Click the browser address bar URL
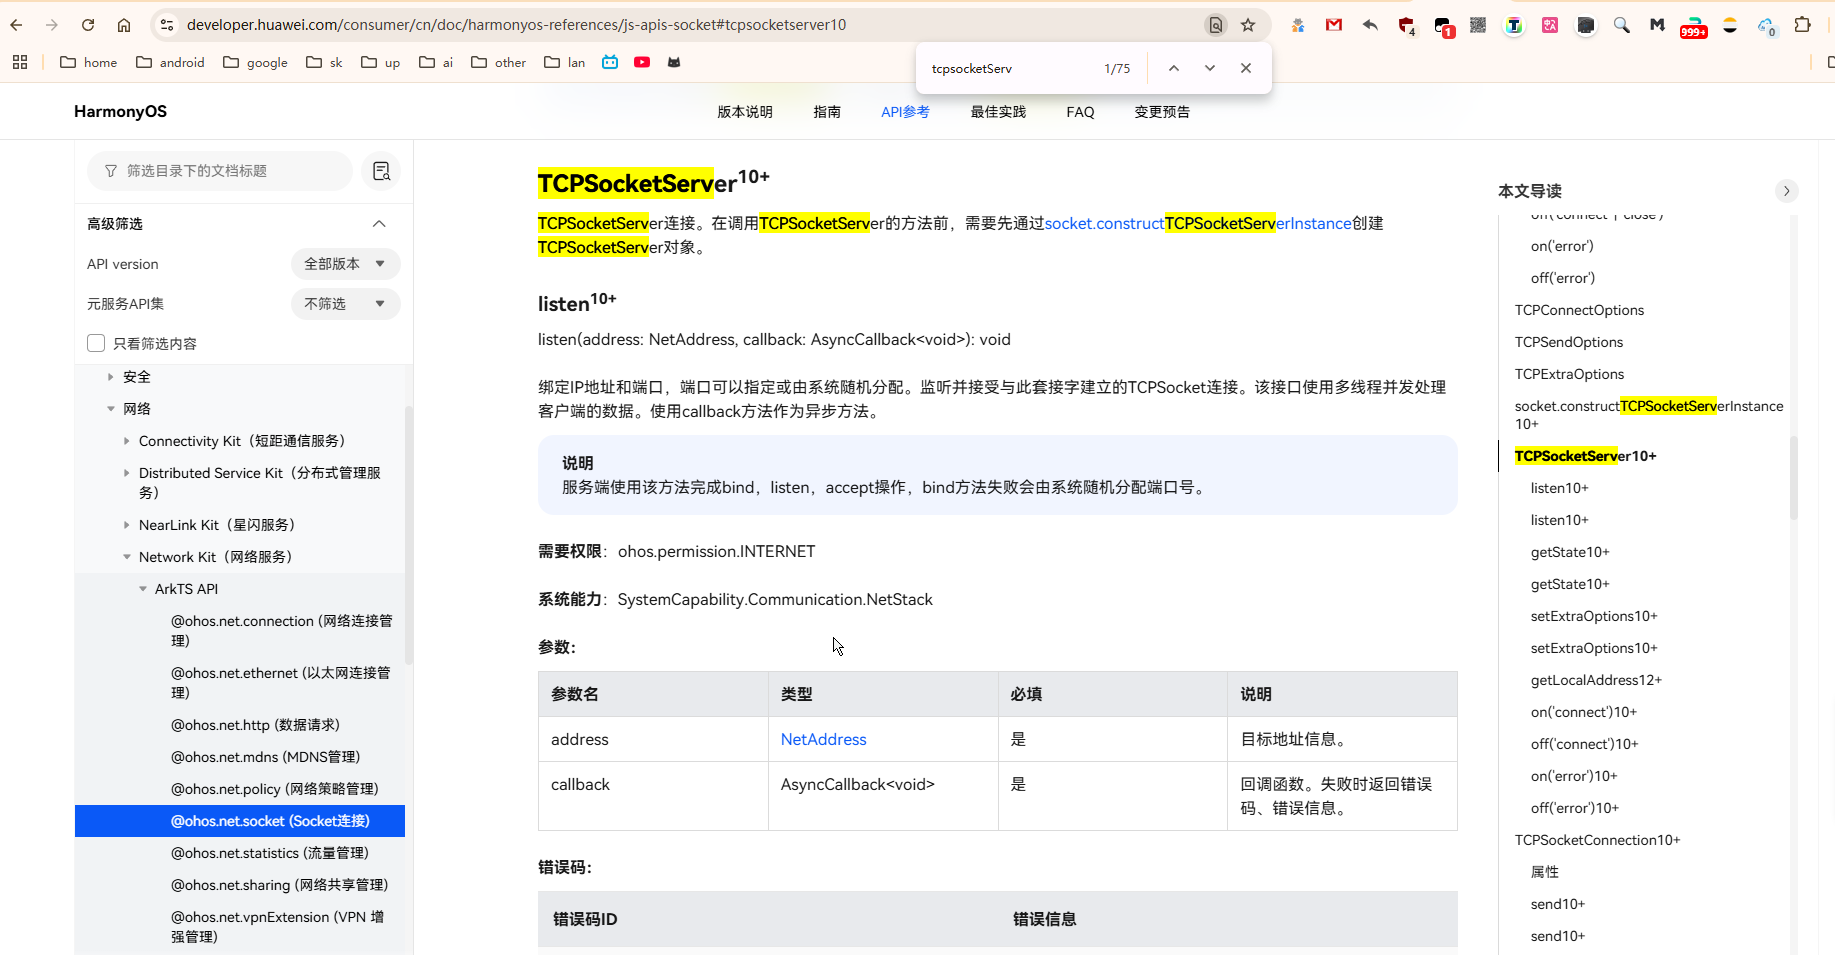 click(516, 25)
